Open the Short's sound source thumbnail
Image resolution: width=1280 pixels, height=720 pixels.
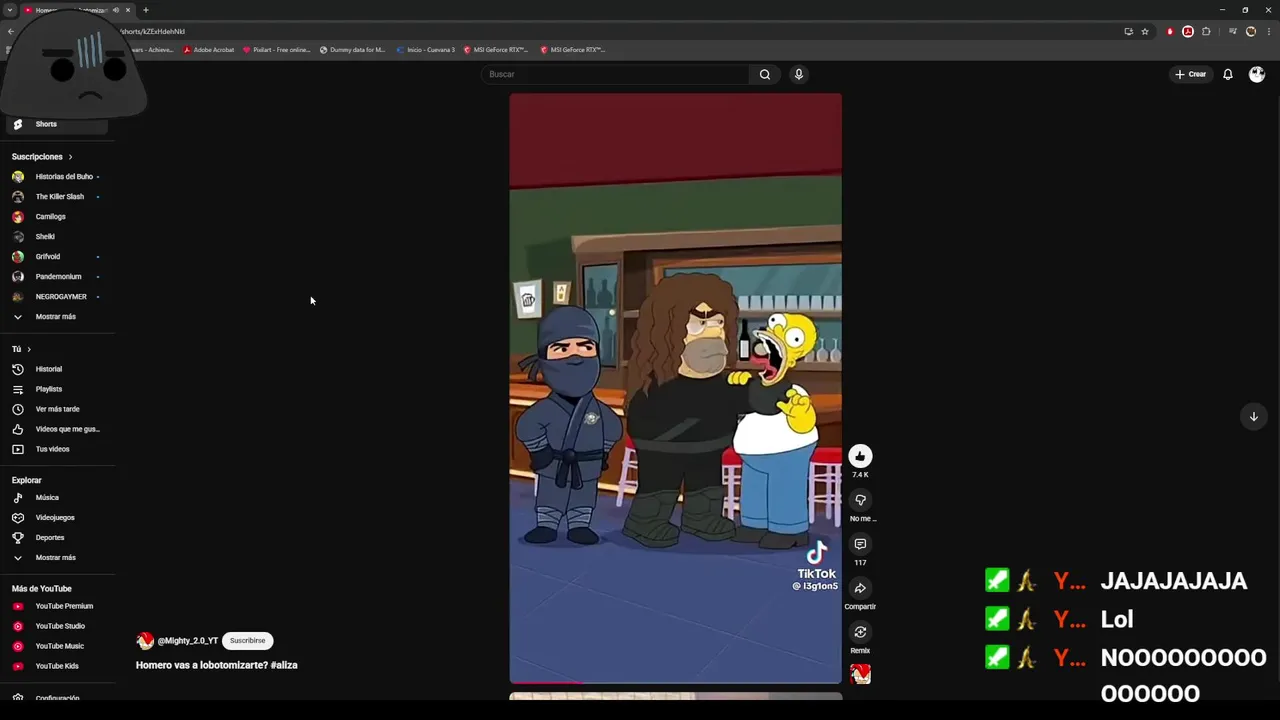860,674
